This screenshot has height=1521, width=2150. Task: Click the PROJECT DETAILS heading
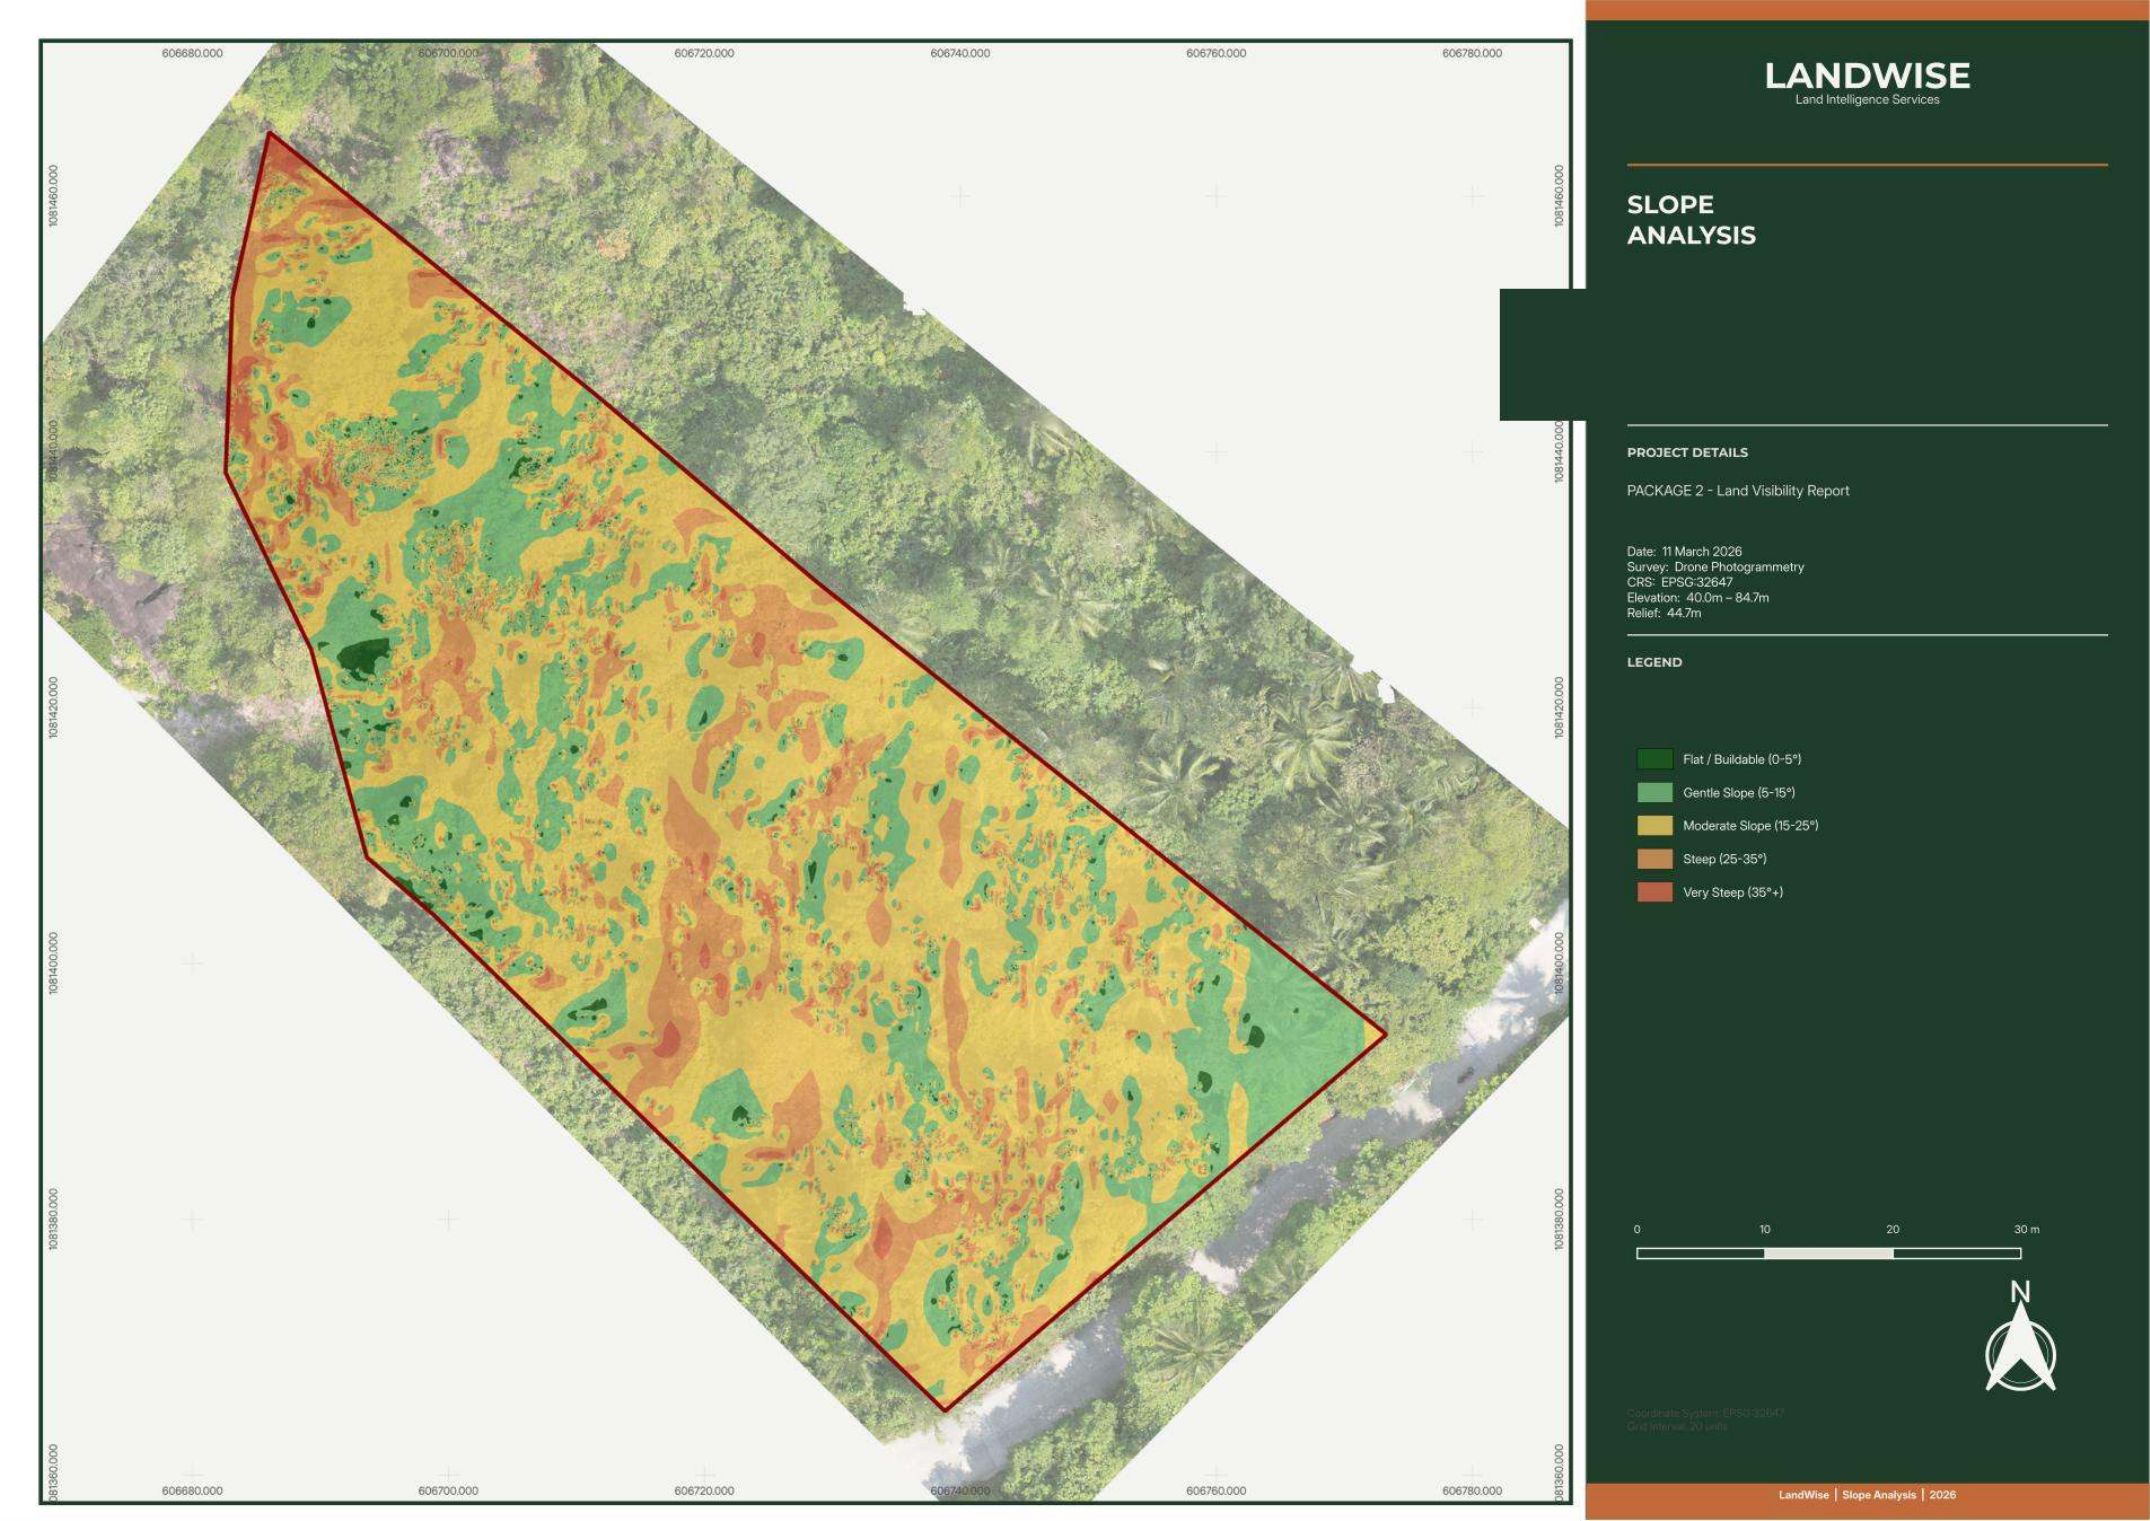click(x=1687, y=452)
